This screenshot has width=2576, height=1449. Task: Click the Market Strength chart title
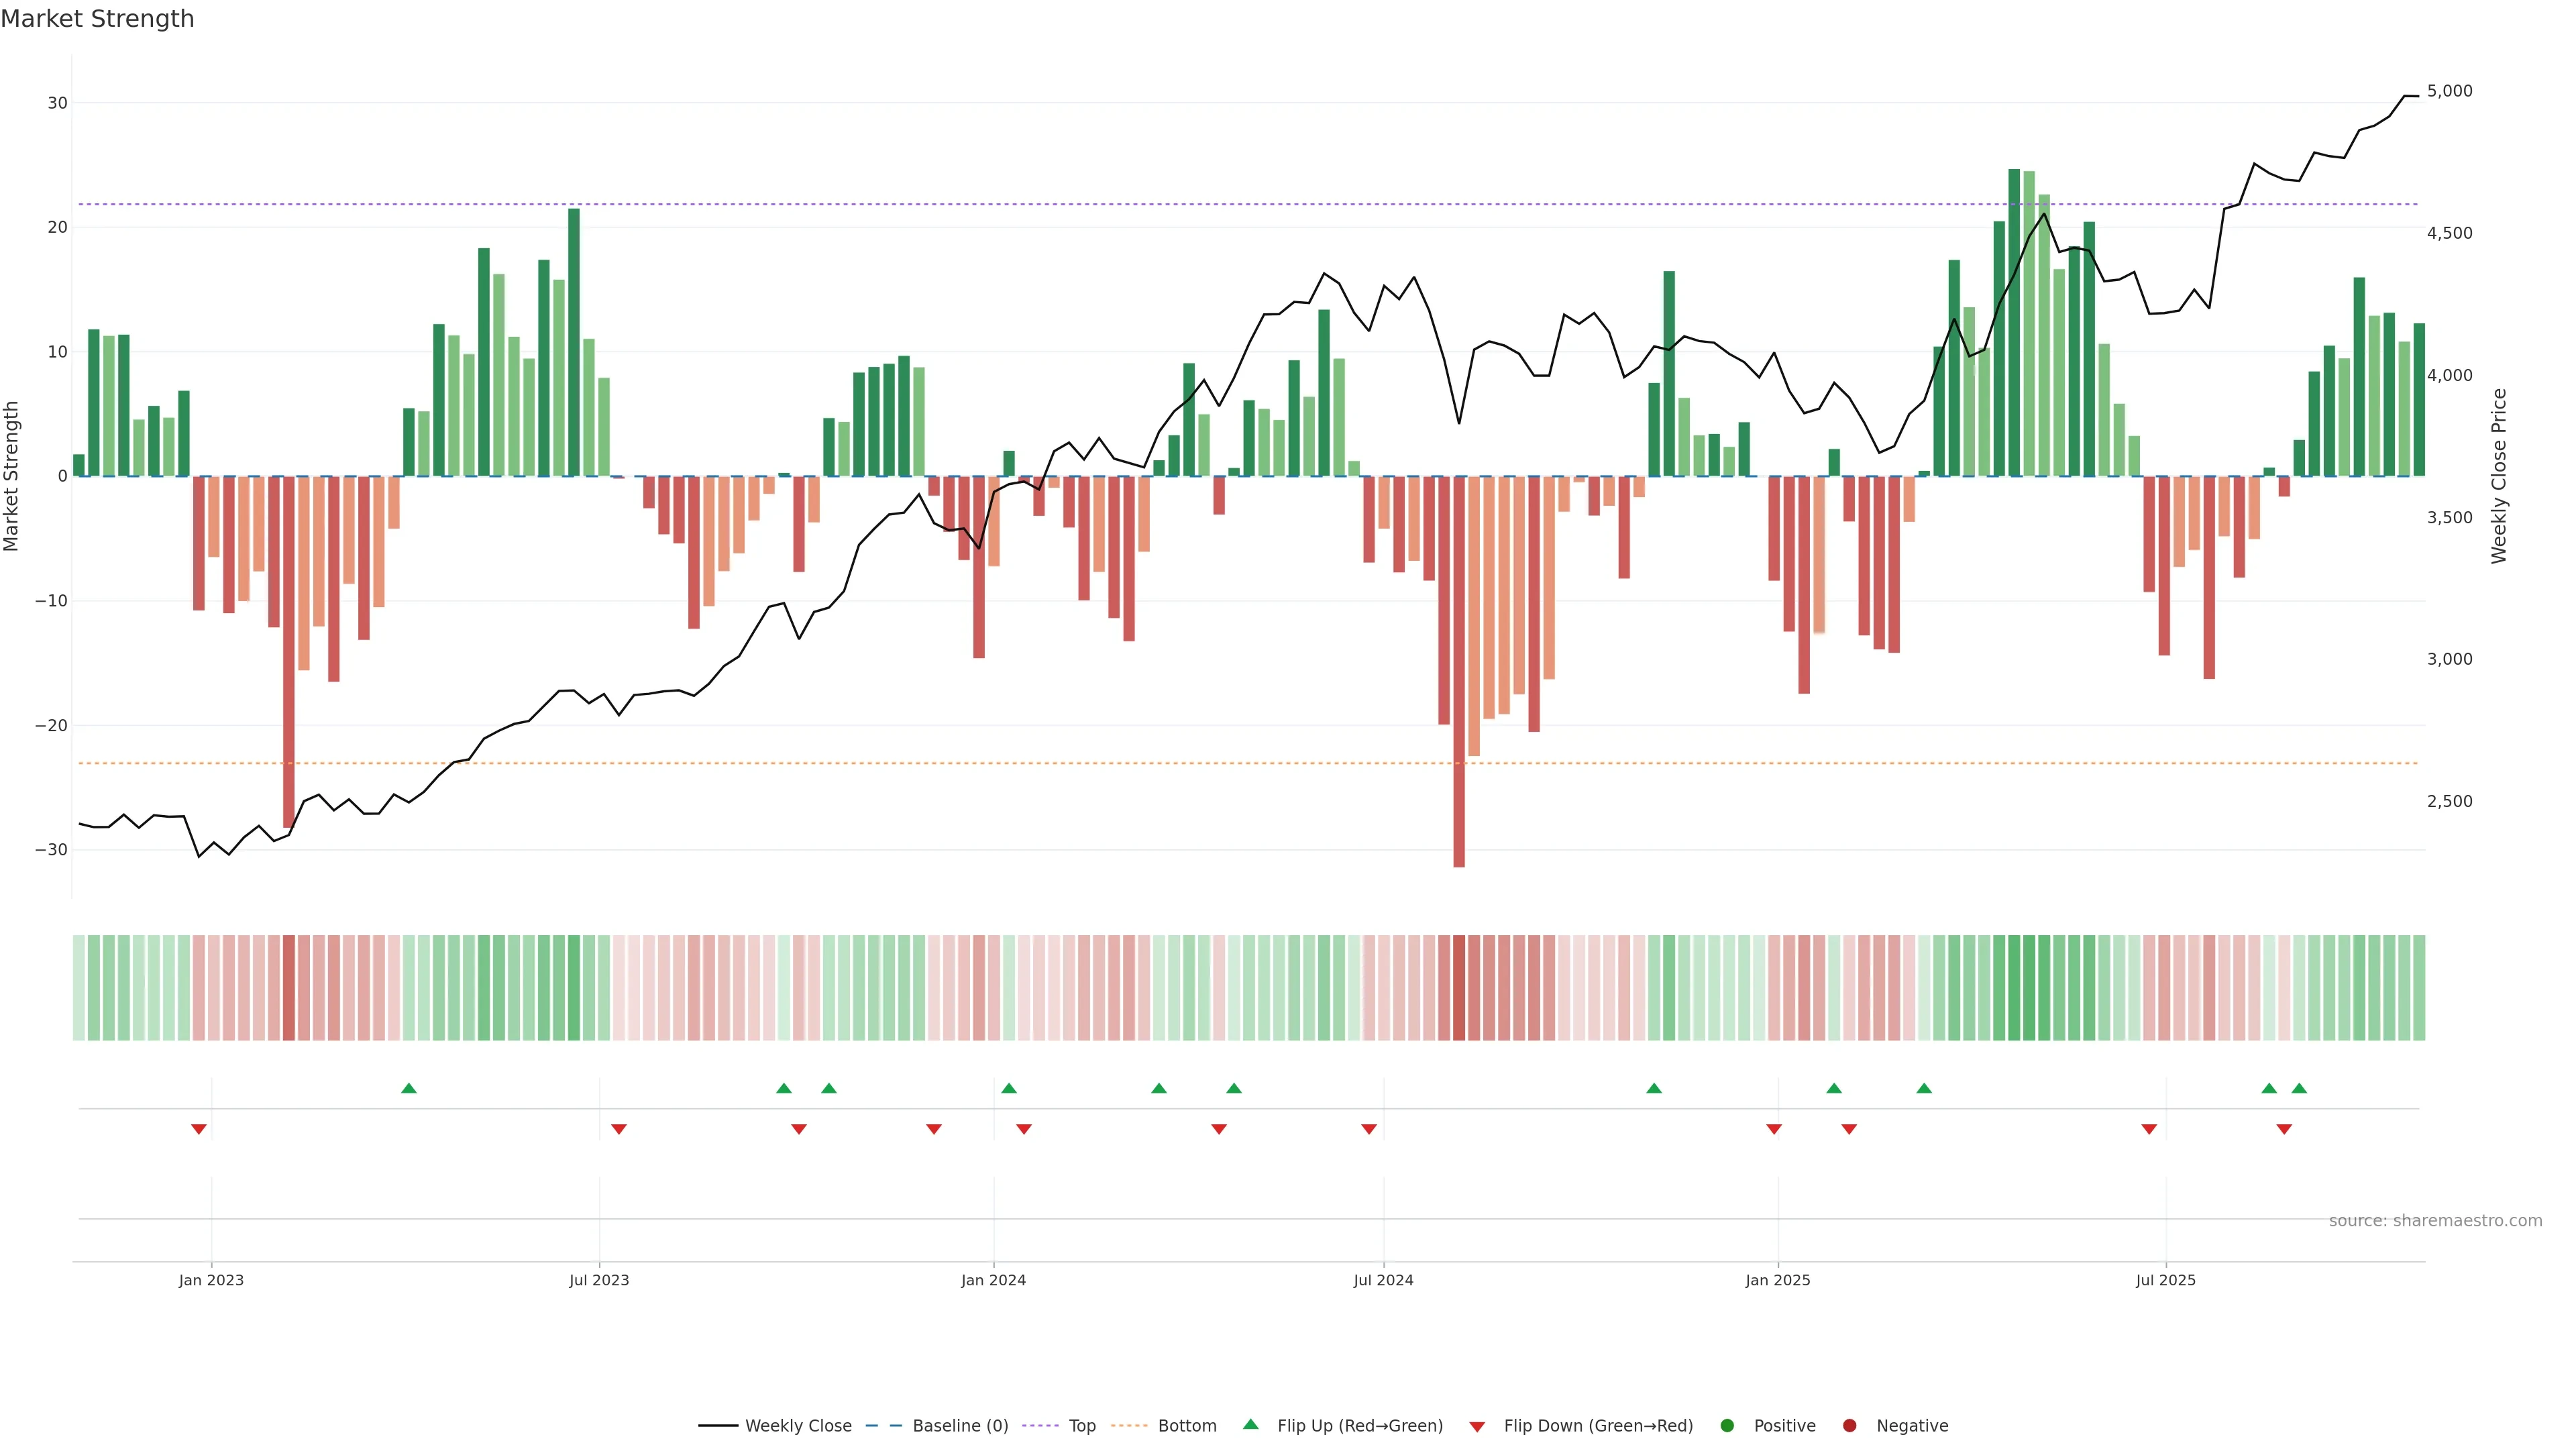(x=97, y=19)
